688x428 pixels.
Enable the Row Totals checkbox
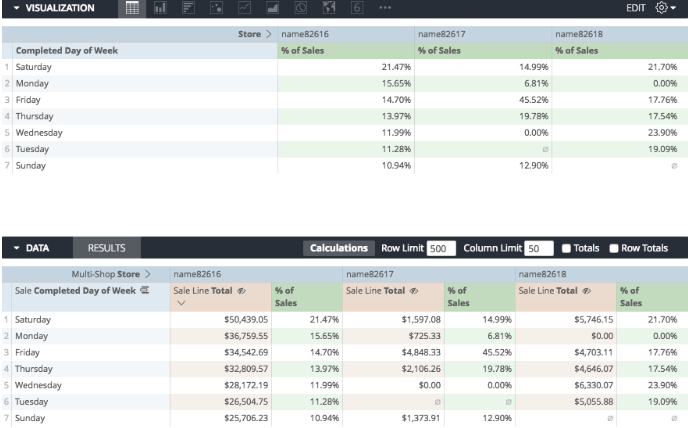[614, 248]
